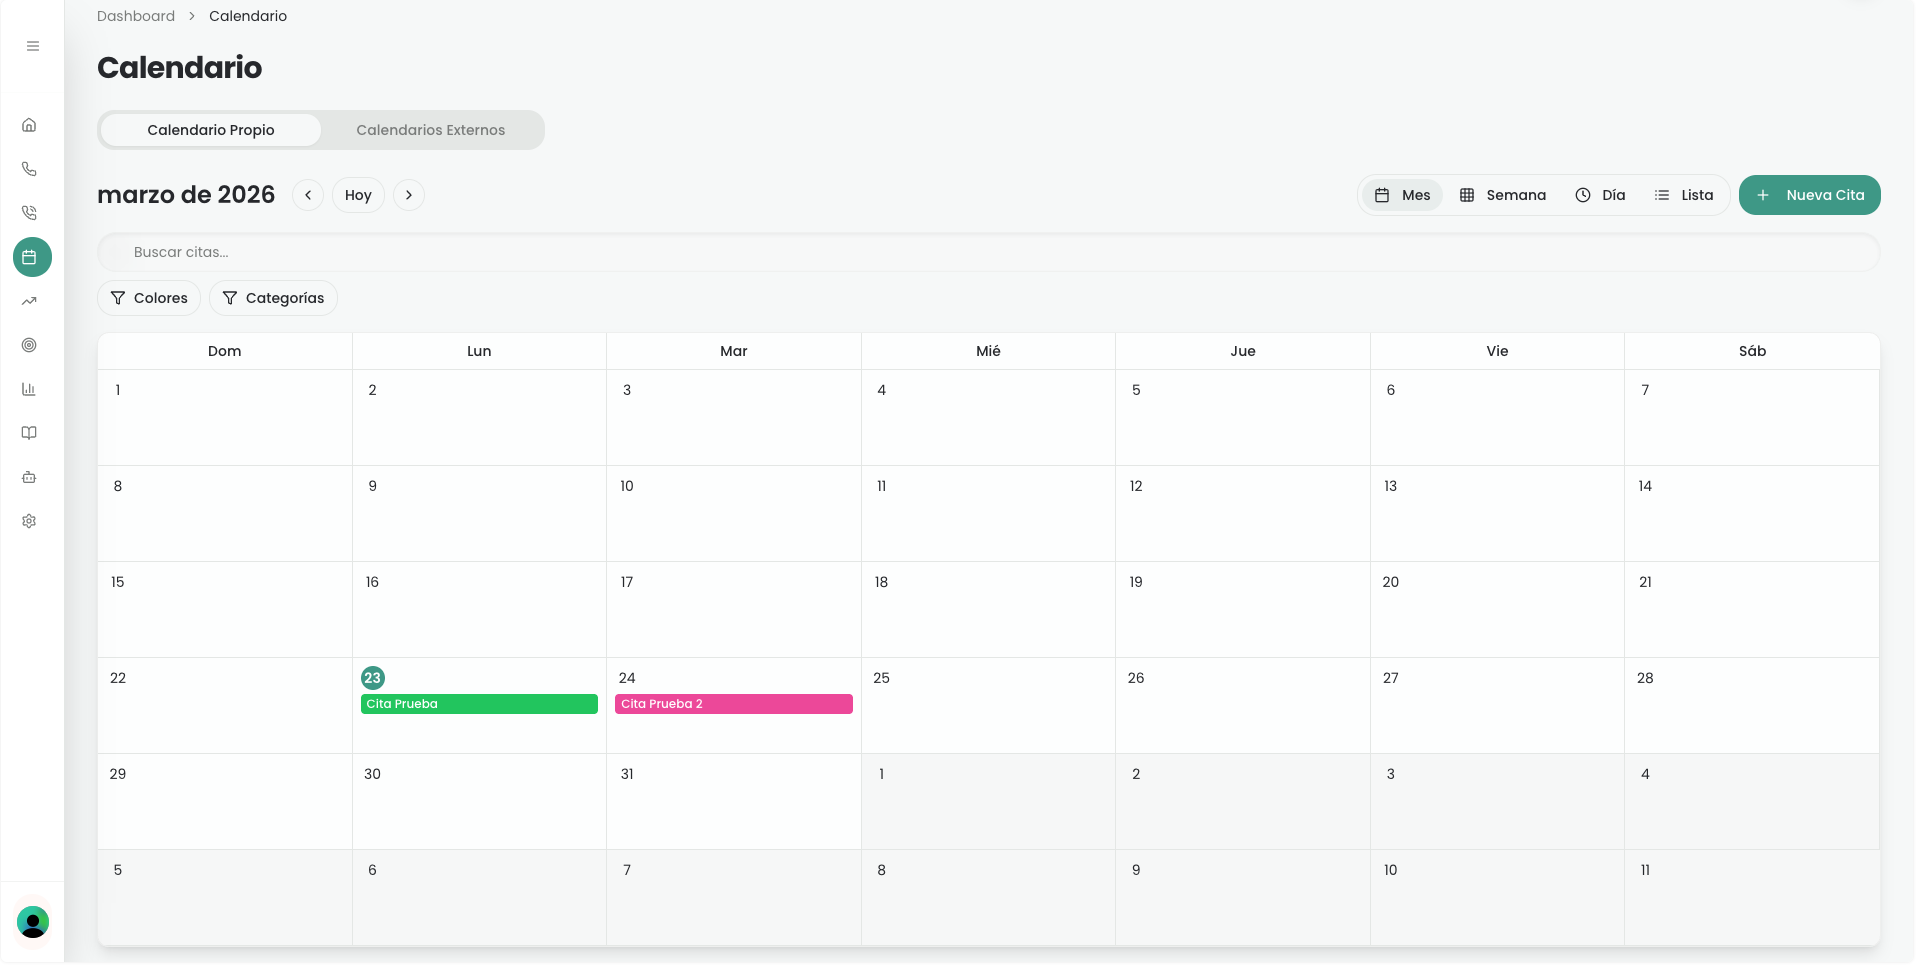Open the Categorías filter dropdown
Image resolution: width=1916 pixels, height=966 pixels.
pyautogui.click(x=273, y=298)
